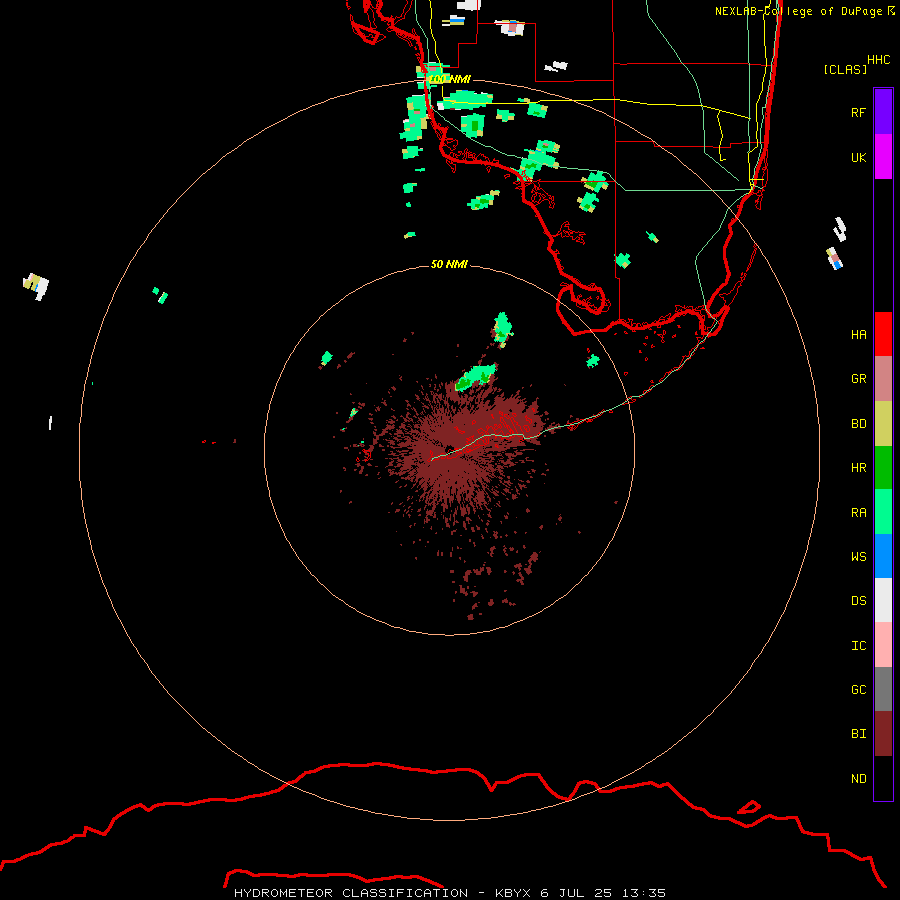Viewport: 900px width, 900px height.
Task: Pick the dark green HR legend swatch
Action: (x=883, y=468)
